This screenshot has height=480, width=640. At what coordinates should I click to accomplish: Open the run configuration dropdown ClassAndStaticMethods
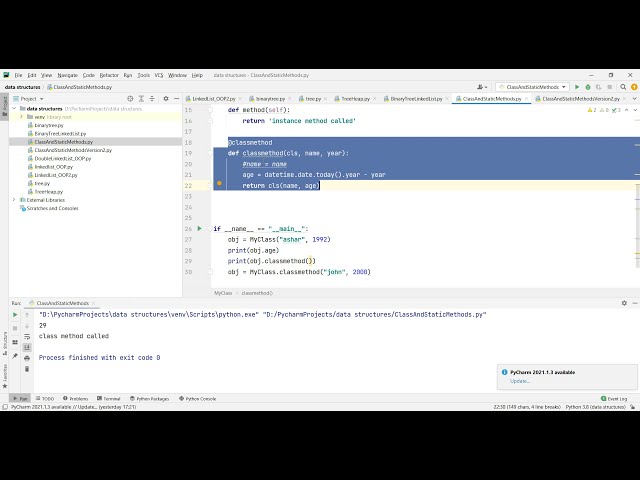[x=533, y=87]
